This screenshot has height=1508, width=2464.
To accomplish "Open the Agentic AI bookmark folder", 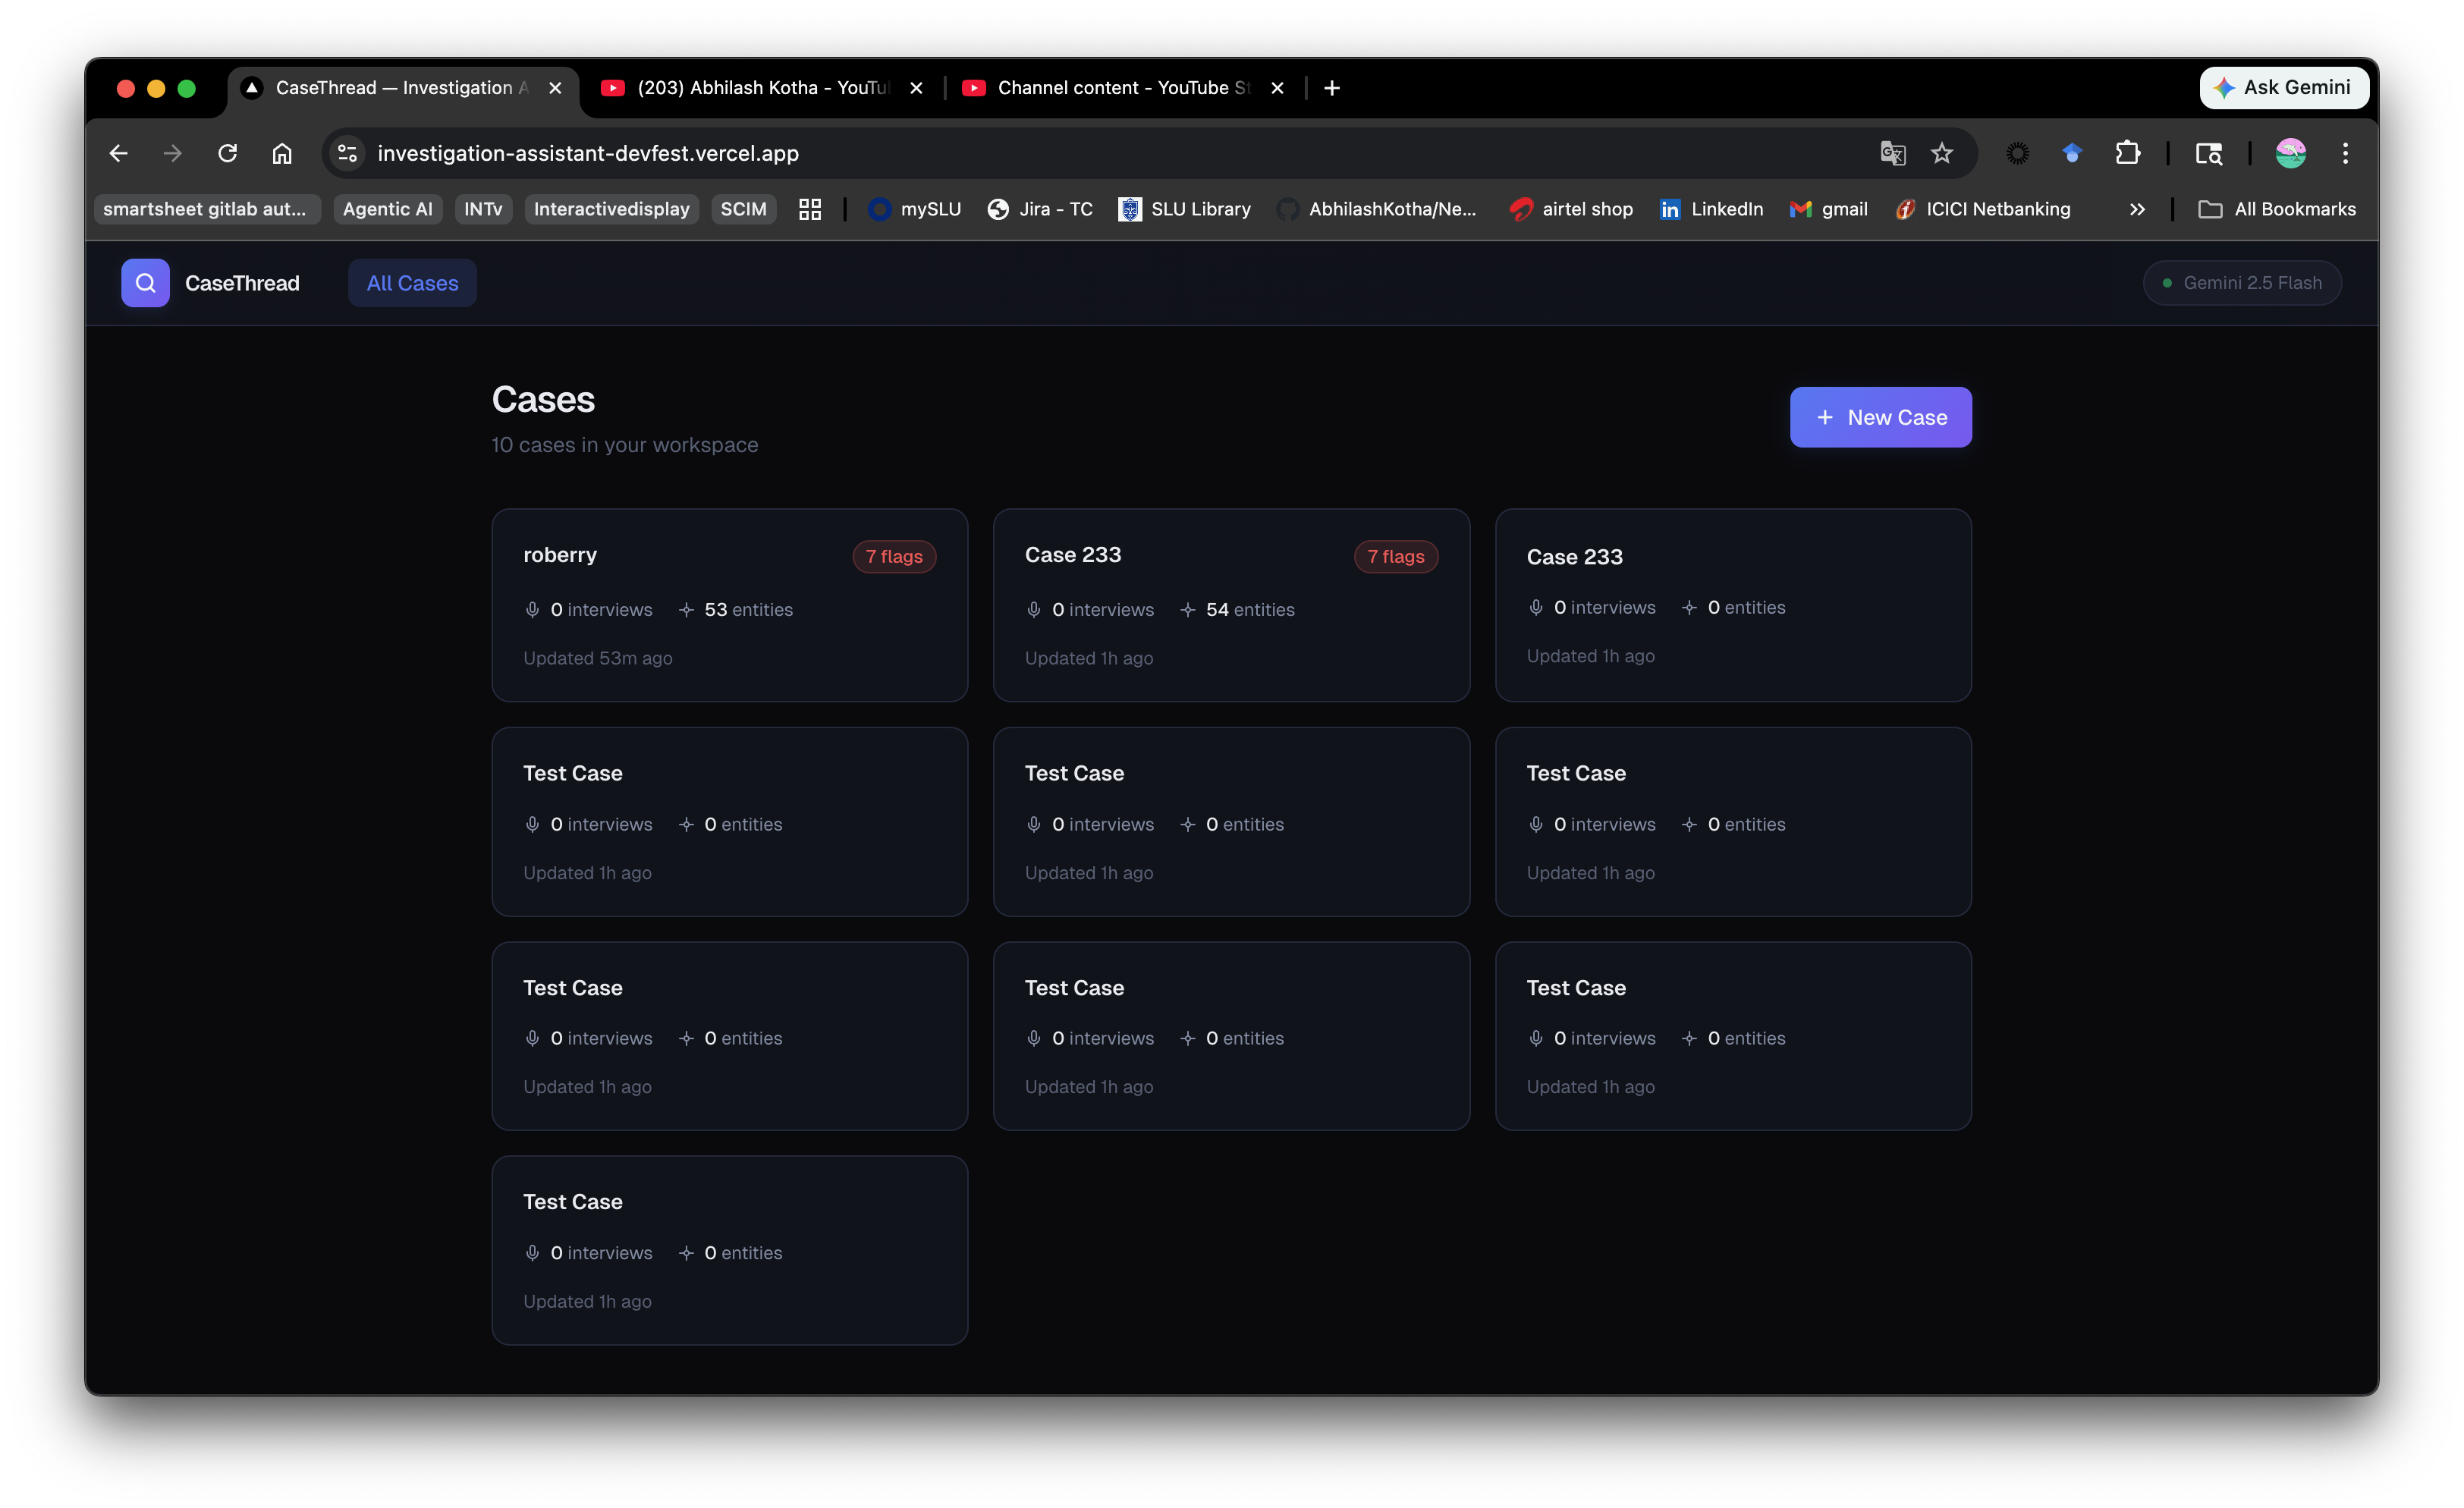I will (387, 209).
